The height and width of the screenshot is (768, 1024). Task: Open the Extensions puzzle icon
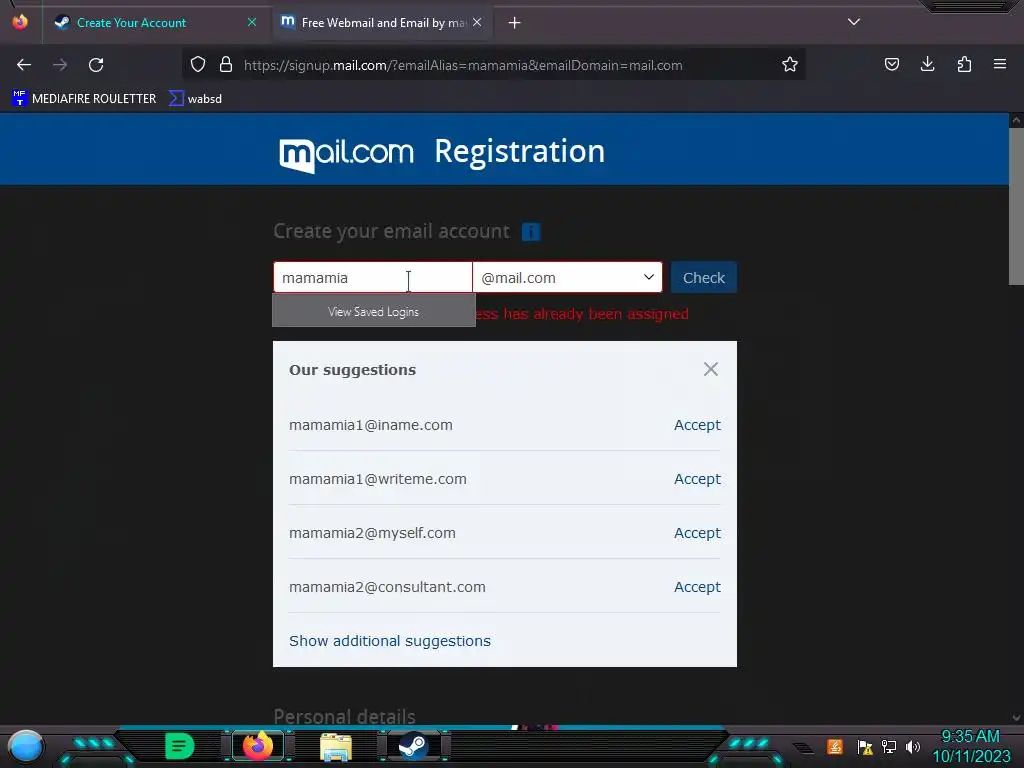[964, 65]
